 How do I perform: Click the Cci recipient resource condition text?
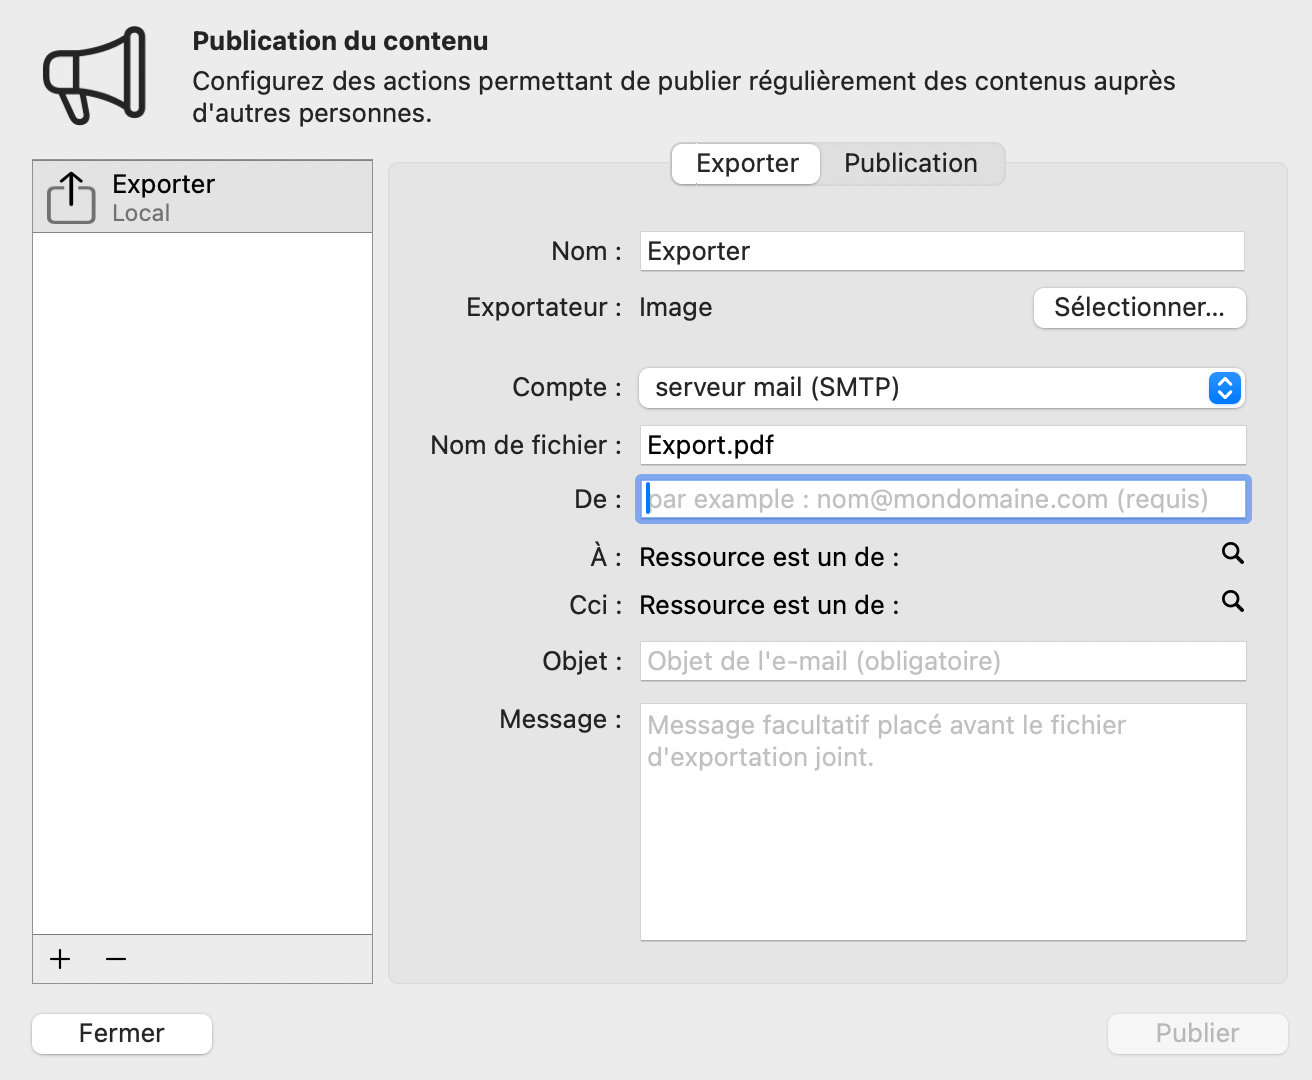(769, 605)
